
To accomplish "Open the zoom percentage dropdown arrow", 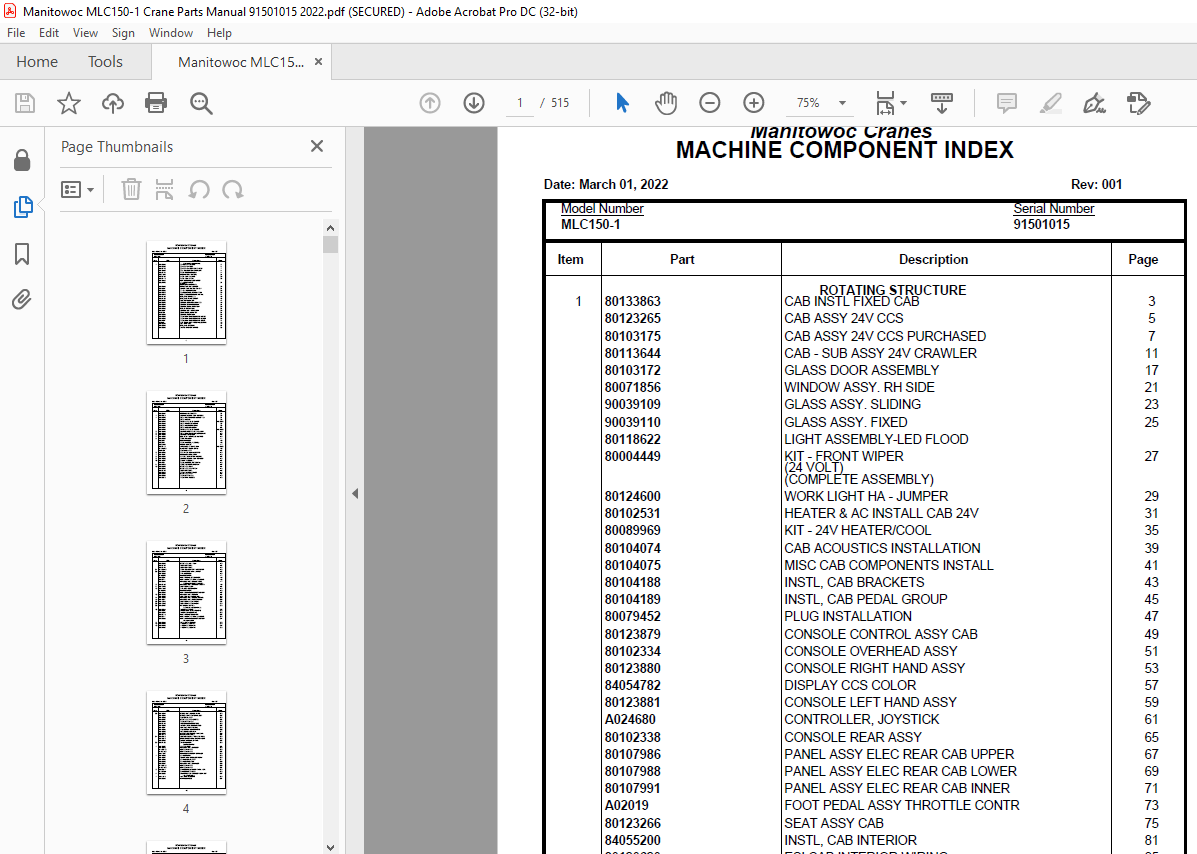I will click(x=842, y=103).
